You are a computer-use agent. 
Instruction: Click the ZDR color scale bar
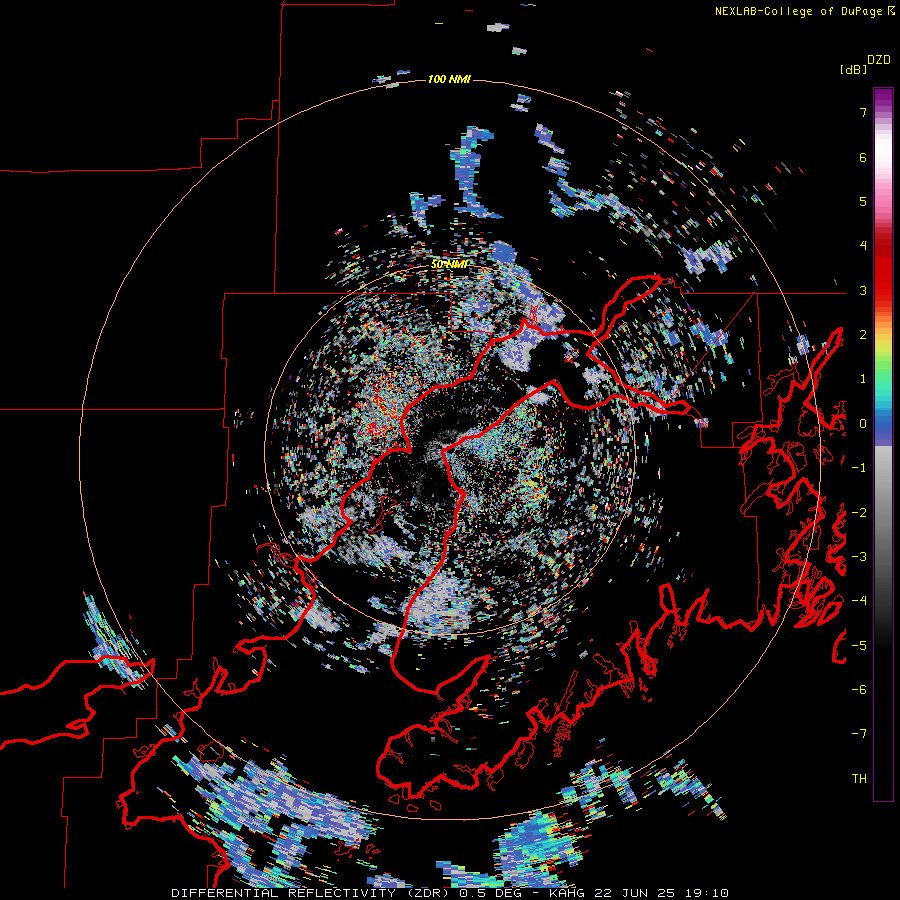[x=883, y=444]
